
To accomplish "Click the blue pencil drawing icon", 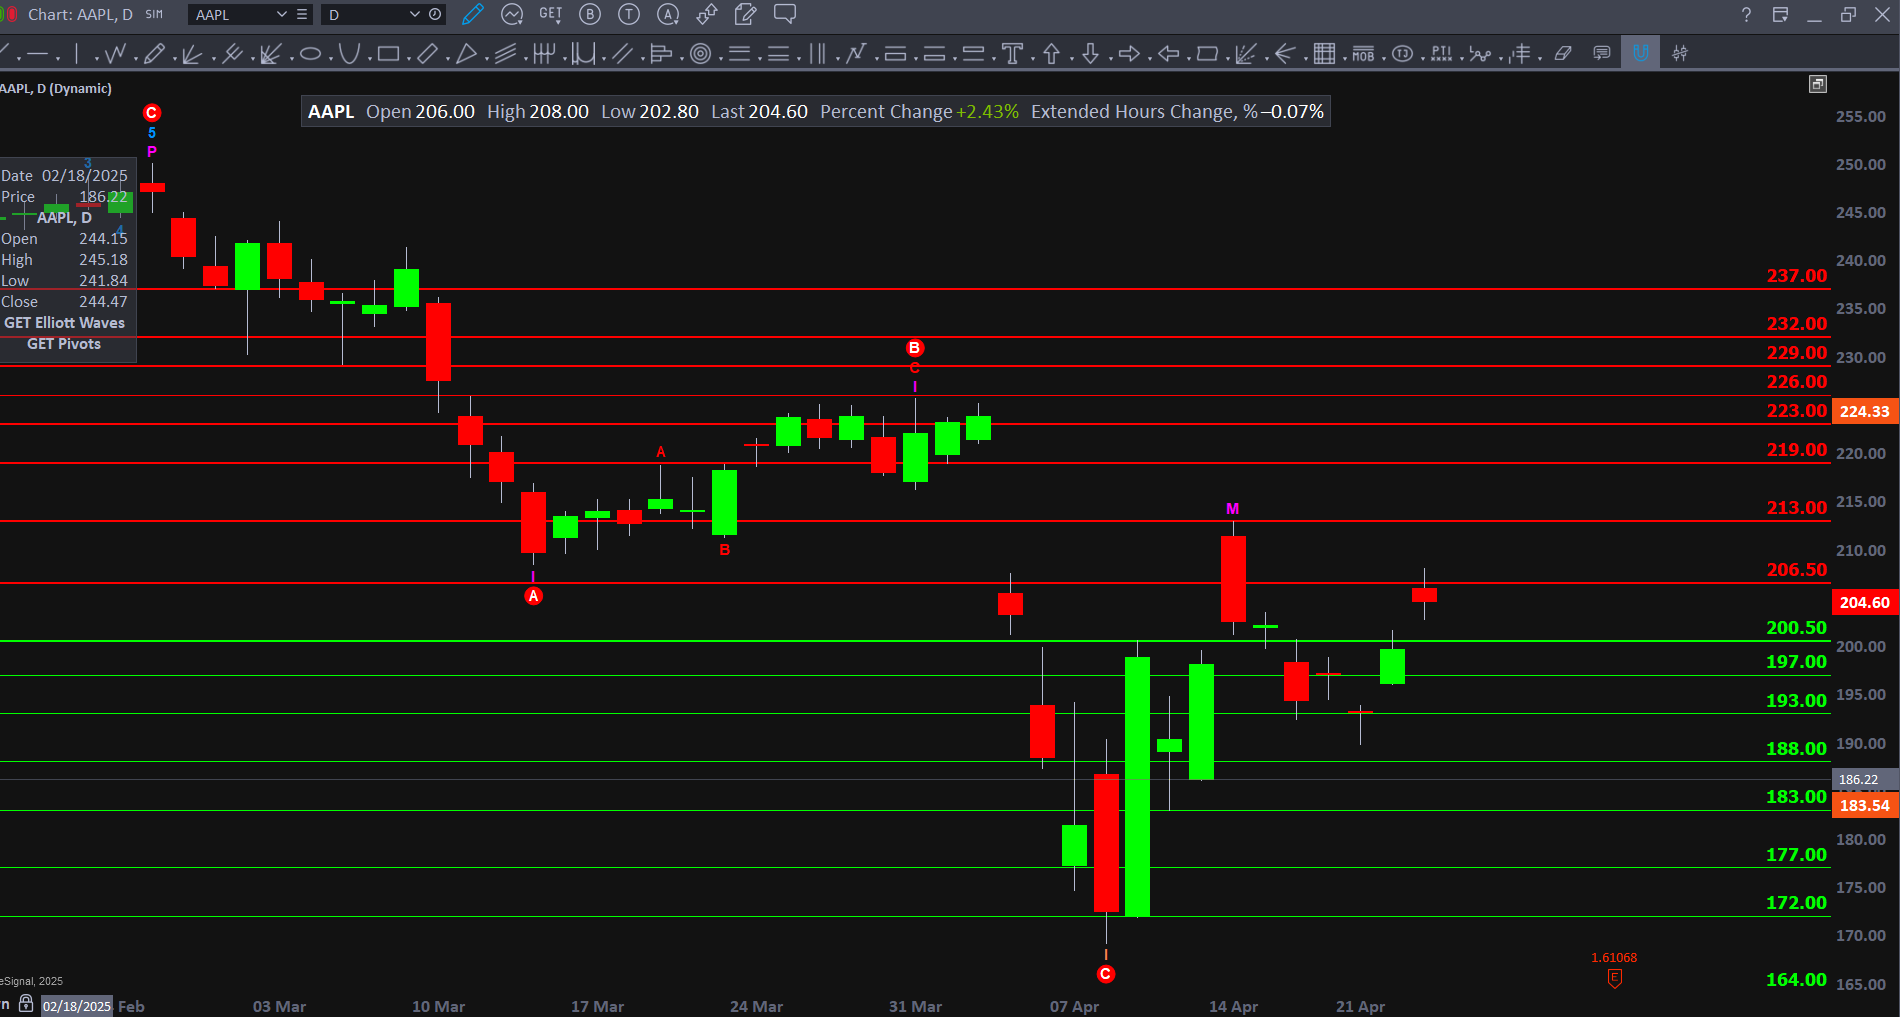I will [472, 14].
